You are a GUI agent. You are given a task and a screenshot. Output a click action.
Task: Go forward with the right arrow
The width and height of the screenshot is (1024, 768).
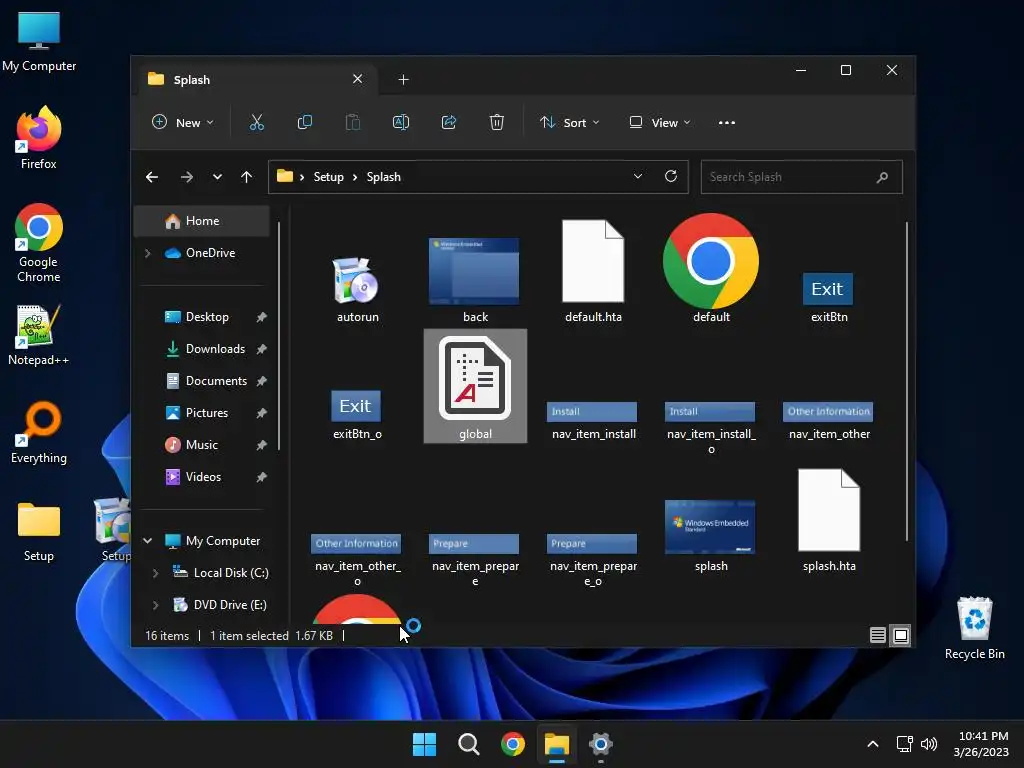(x=187, y=177)
